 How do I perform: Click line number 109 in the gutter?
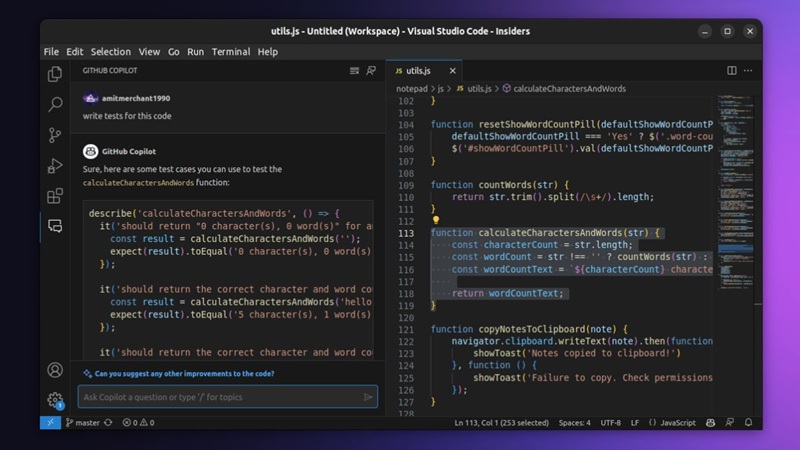point(406,185)
